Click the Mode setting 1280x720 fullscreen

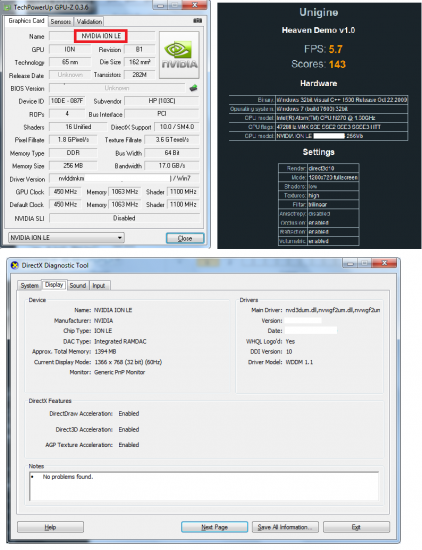tap(333, 177)
